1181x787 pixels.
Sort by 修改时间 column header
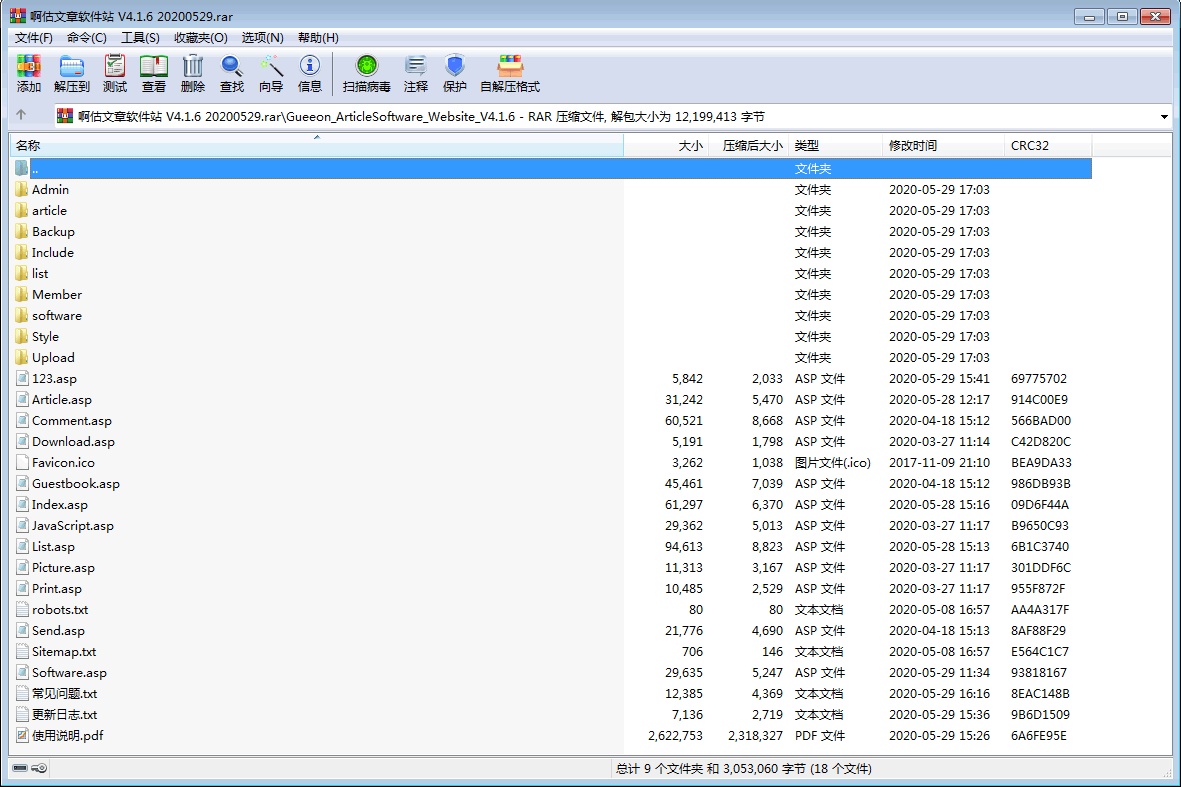point(913,146)
